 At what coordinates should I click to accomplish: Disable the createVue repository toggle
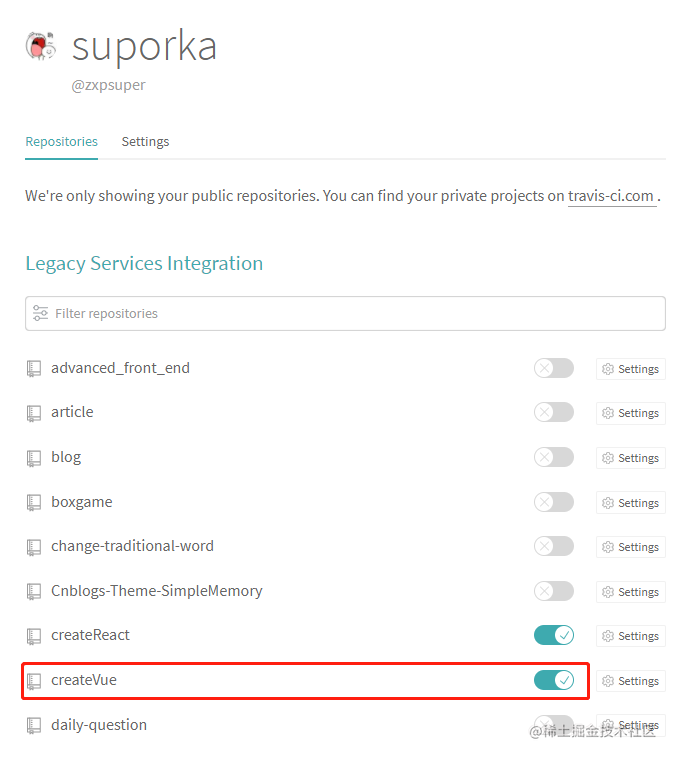pyautogui.click(x=554, y=680)
